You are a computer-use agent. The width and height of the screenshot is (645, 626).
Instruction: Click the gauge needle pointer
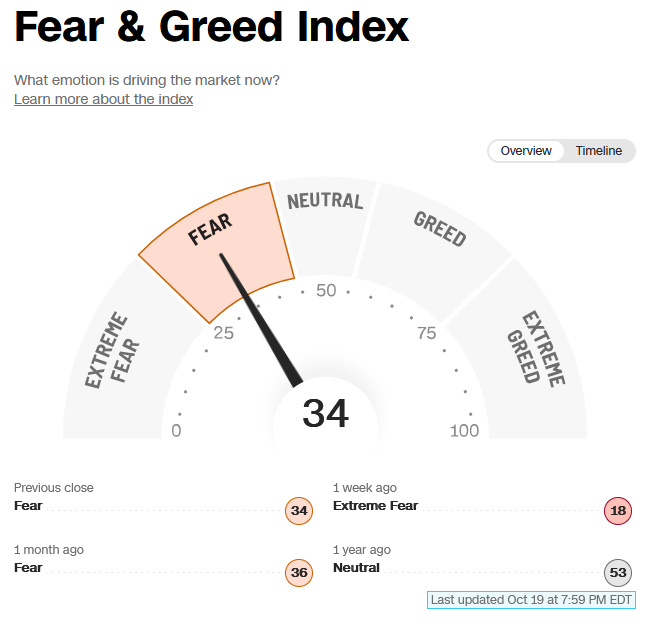click(x=261, y=320)
